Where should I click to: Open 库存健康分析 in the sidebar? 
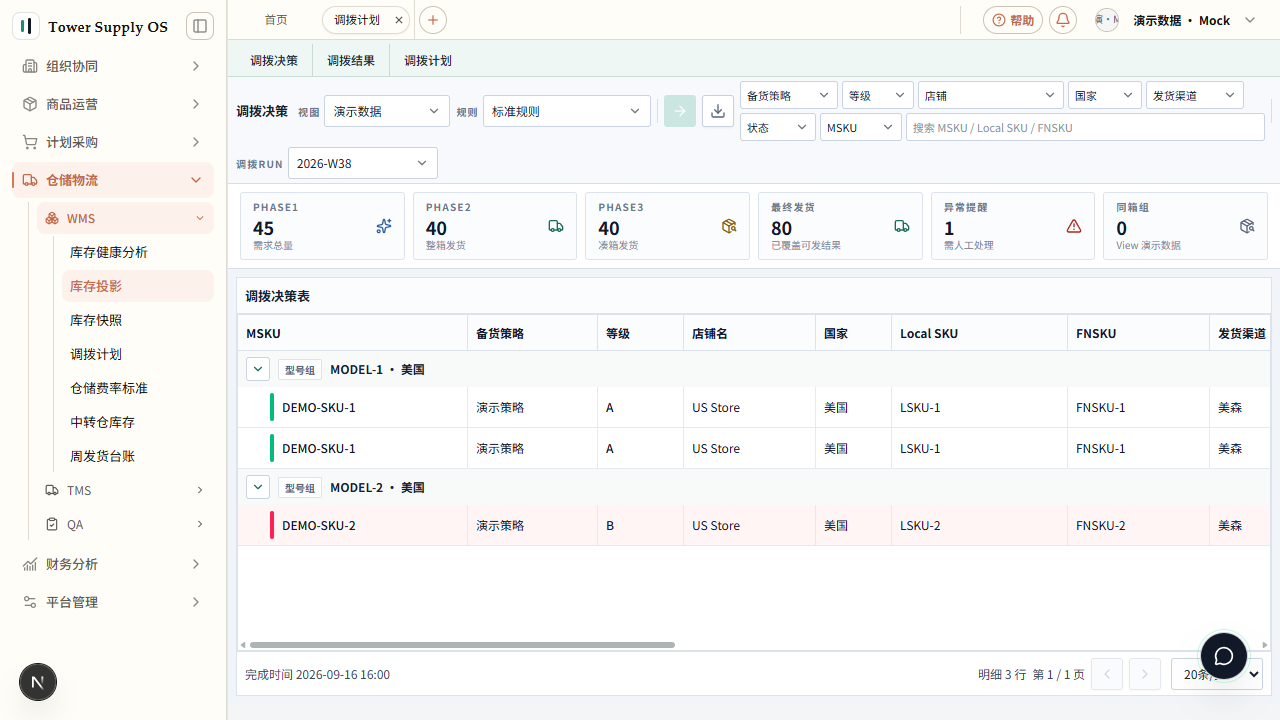click(138, 252)
